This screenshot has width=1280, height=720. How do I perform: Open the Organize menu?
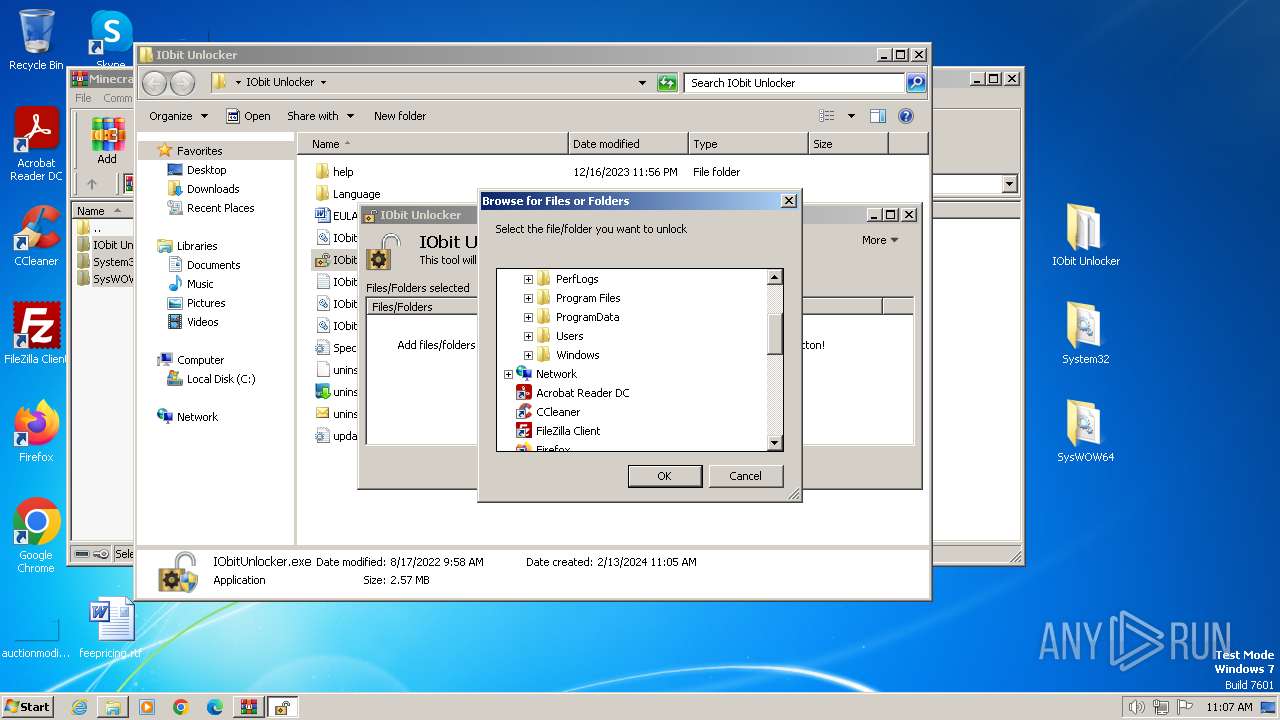click(178, 116)
